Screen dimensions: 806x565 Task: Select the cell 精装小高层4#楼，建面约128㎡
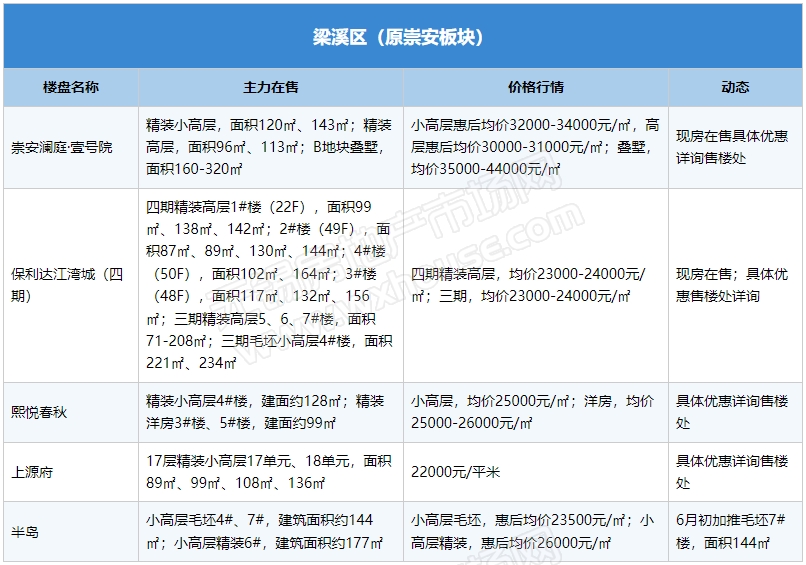pyautogui.click(x=271, y=412)
